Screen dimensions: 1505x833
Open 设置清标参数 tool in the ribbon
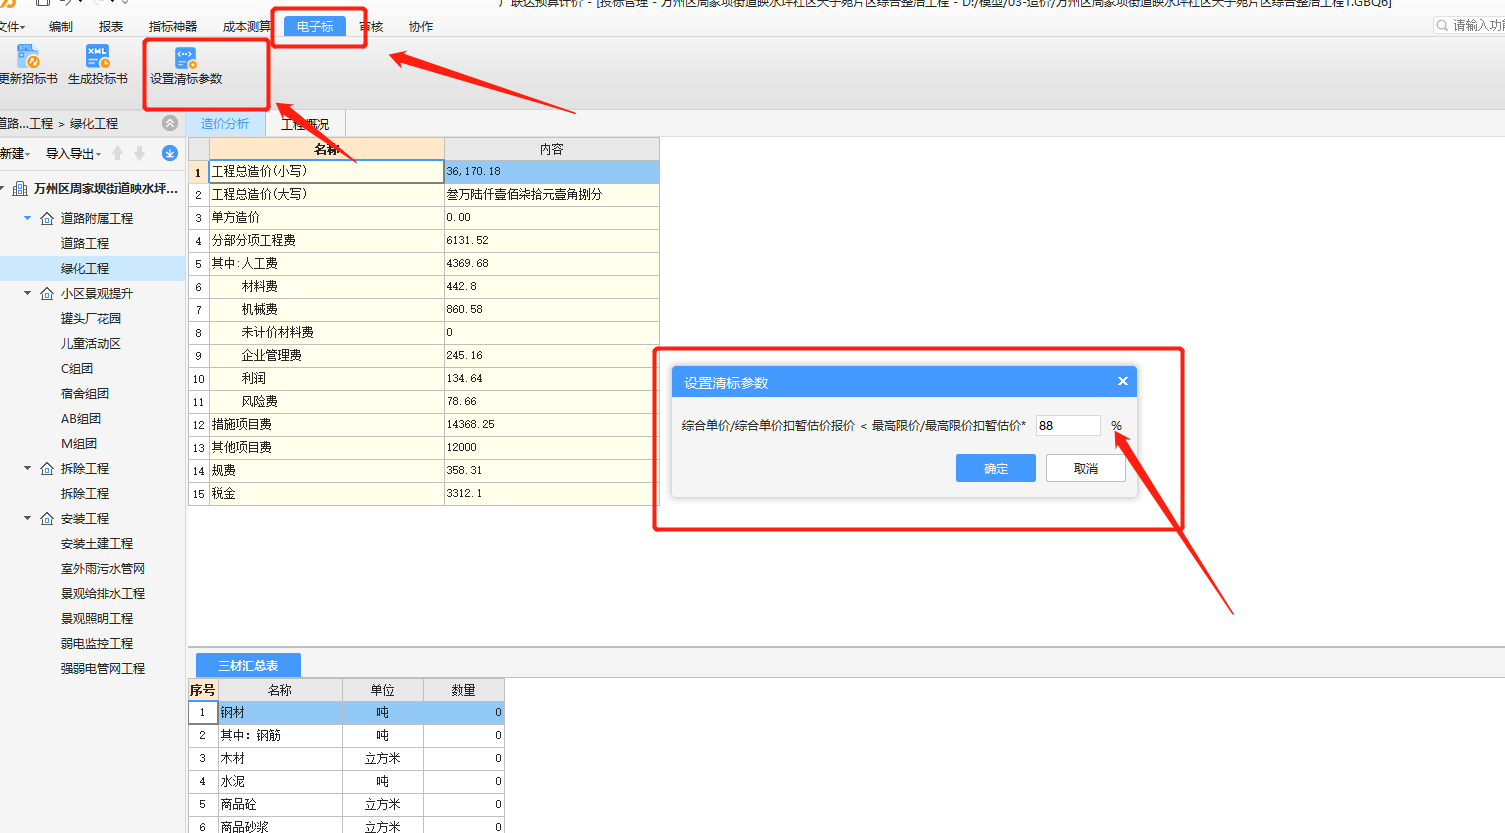coord(186,67)
